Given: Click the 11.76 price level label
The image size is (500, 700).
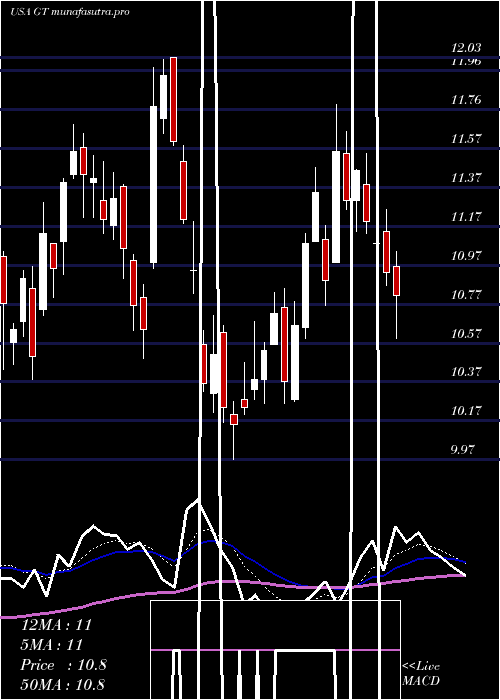Looking at the screenshot, I should coord(466,99).
